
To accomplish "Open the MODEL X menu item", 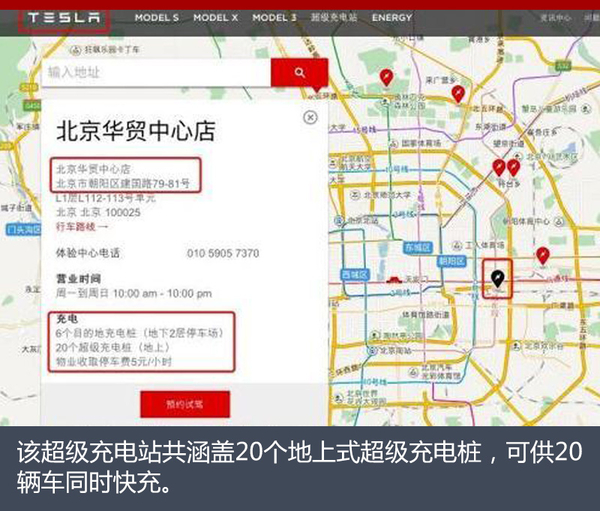I will coord(215,18).
